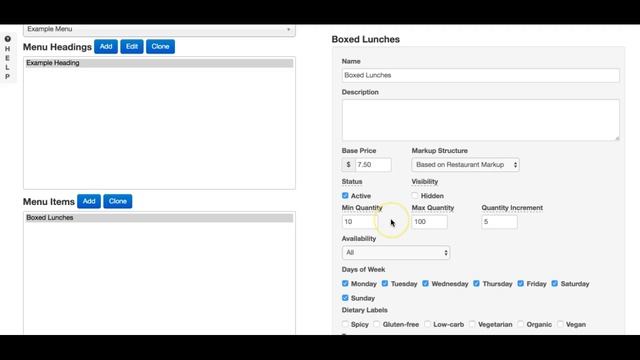This screenshot has width=640, height=360.
Task: Click the Dietary Labels label
Action: 364,310
